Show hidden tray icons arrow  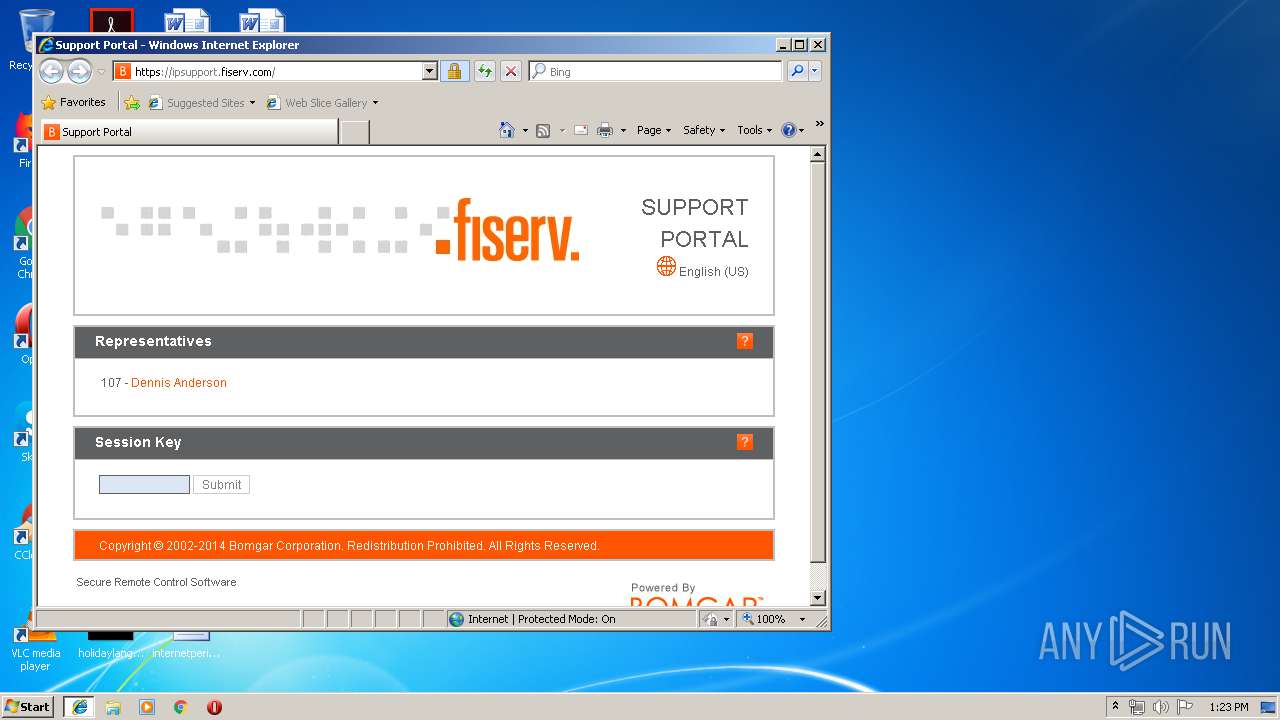point(1116,707)
